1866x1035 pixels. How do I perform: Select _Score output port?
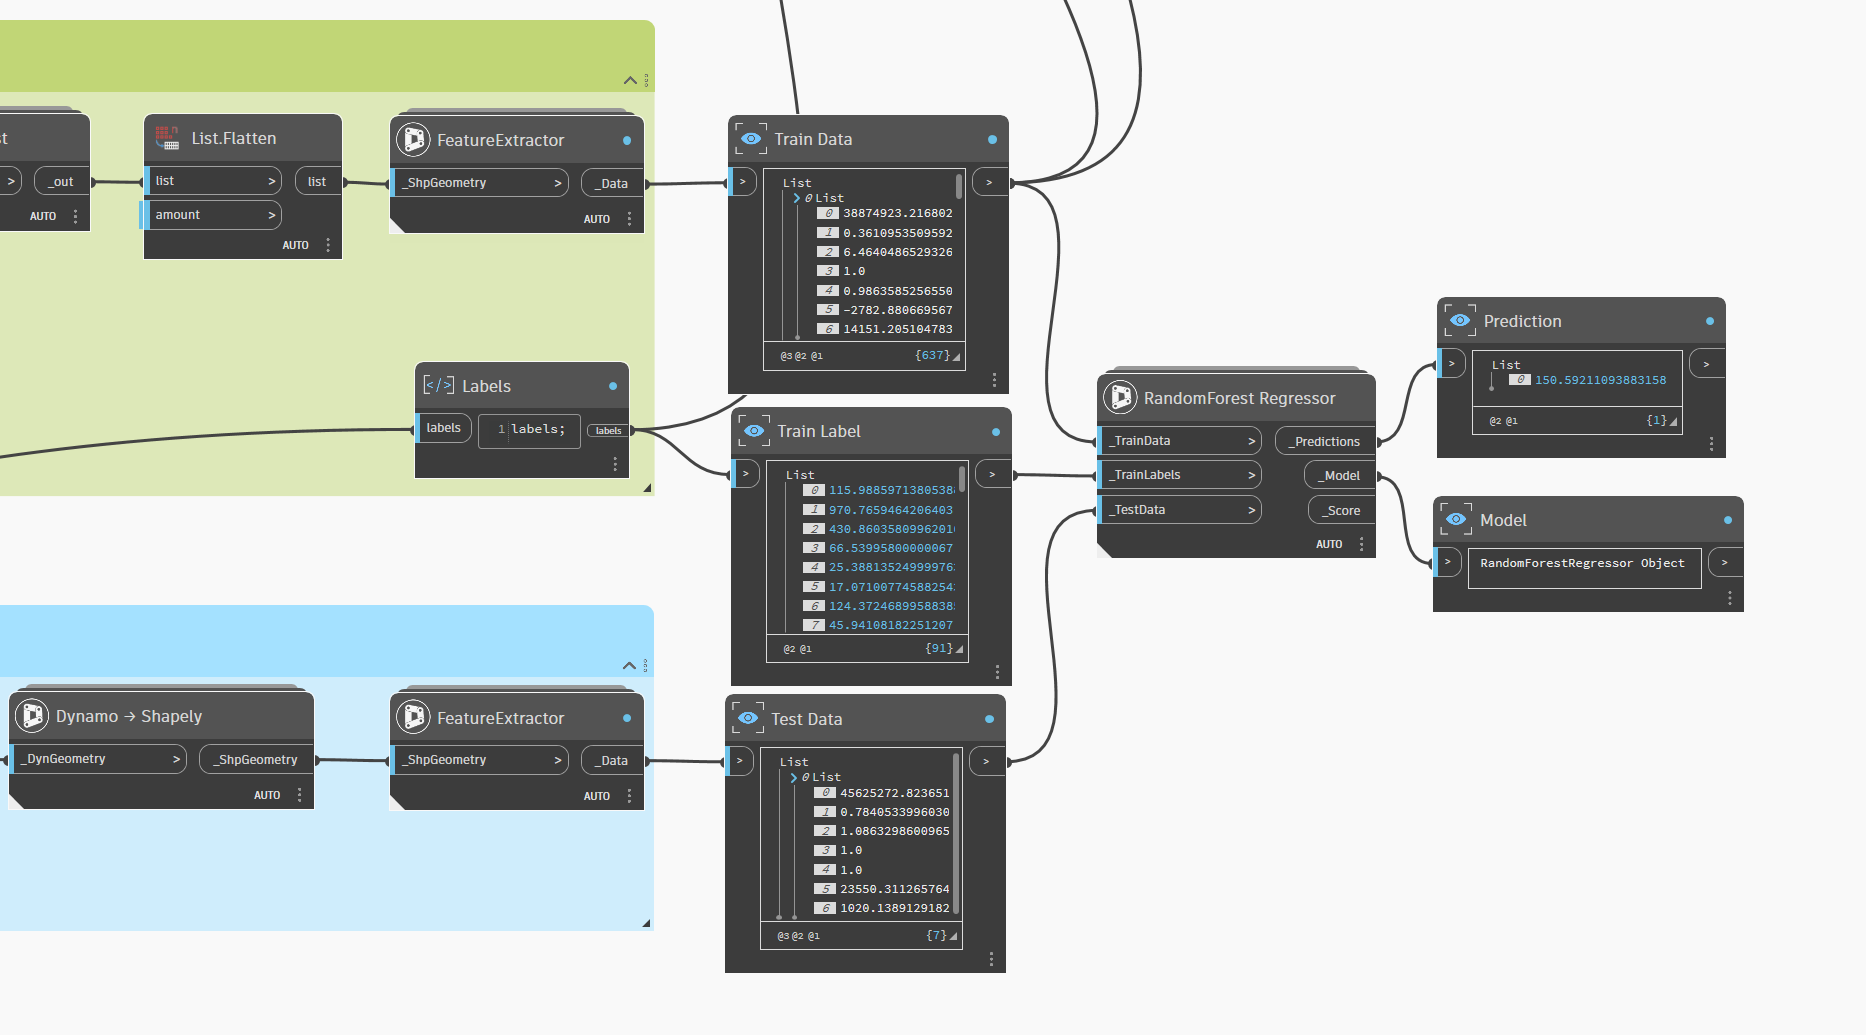pyautogui.click(x=1342, y=510)
